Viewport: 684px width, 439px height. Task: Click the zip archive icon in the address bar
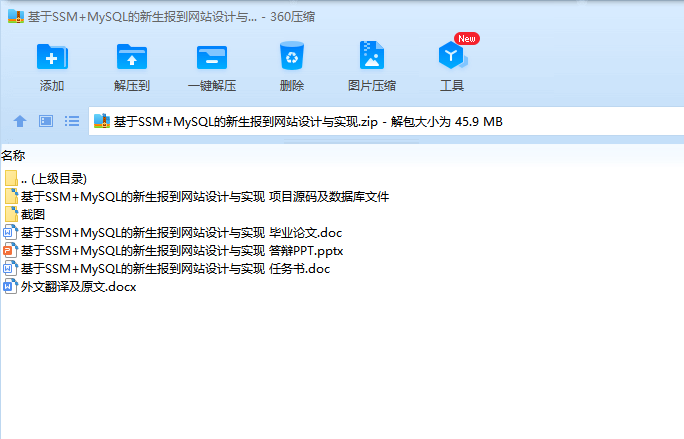click(102, 121)
